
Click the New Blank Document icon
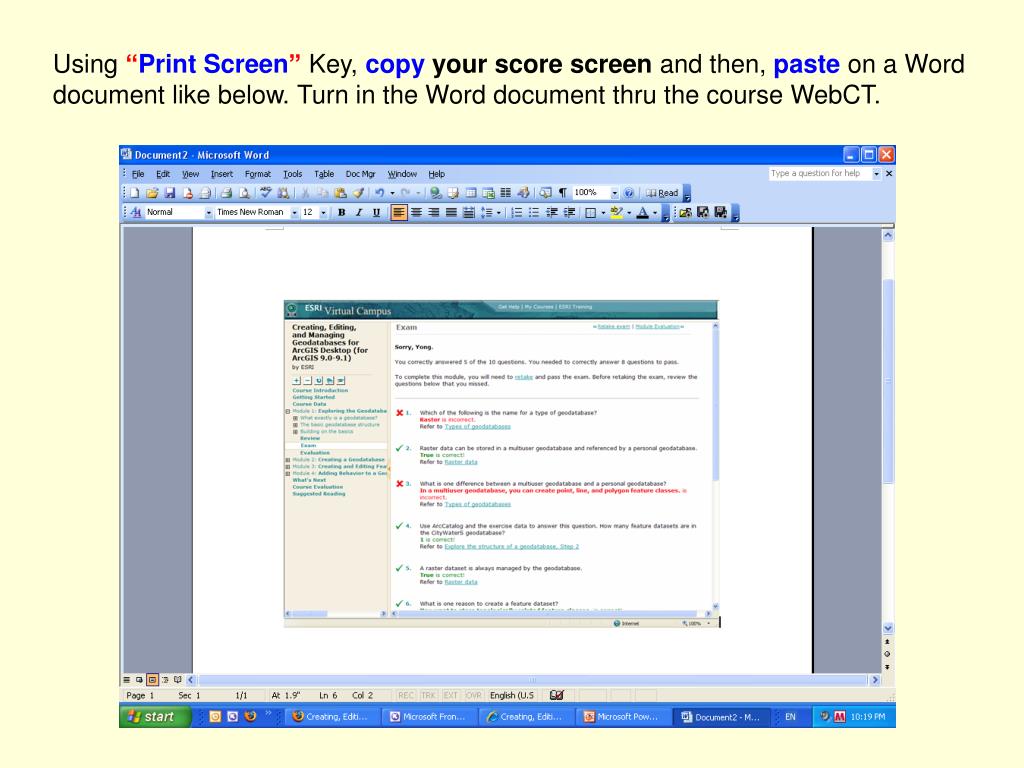tap(135, 193)
